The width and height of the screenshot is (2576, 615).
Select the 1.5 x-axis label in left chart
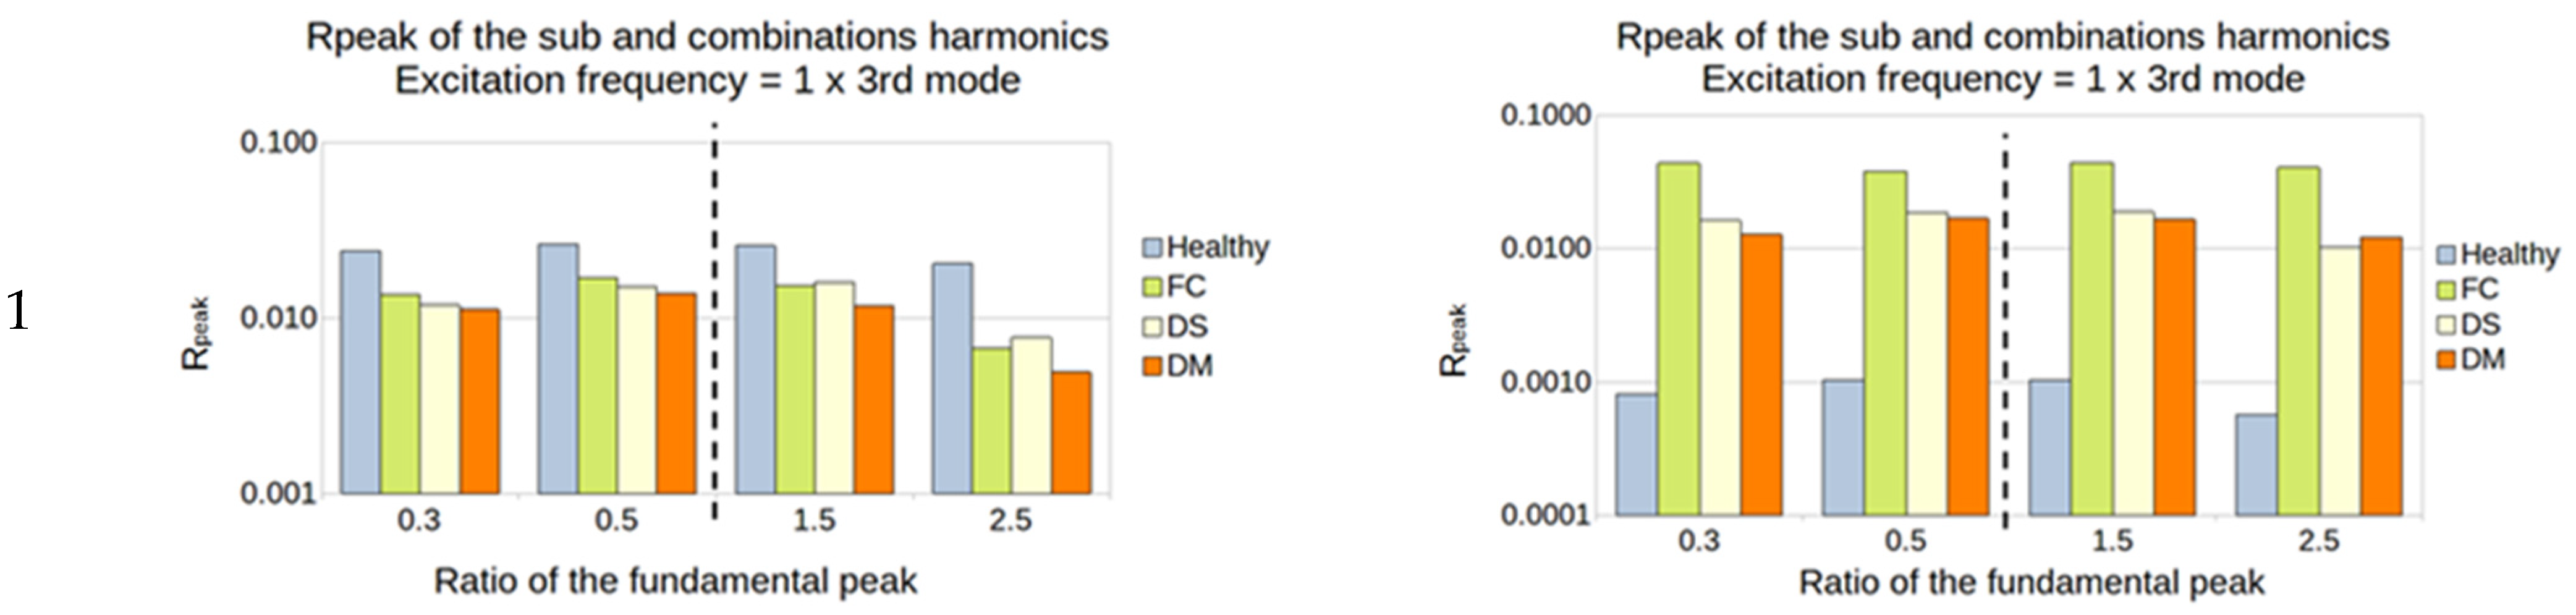(x=814, y=521)
